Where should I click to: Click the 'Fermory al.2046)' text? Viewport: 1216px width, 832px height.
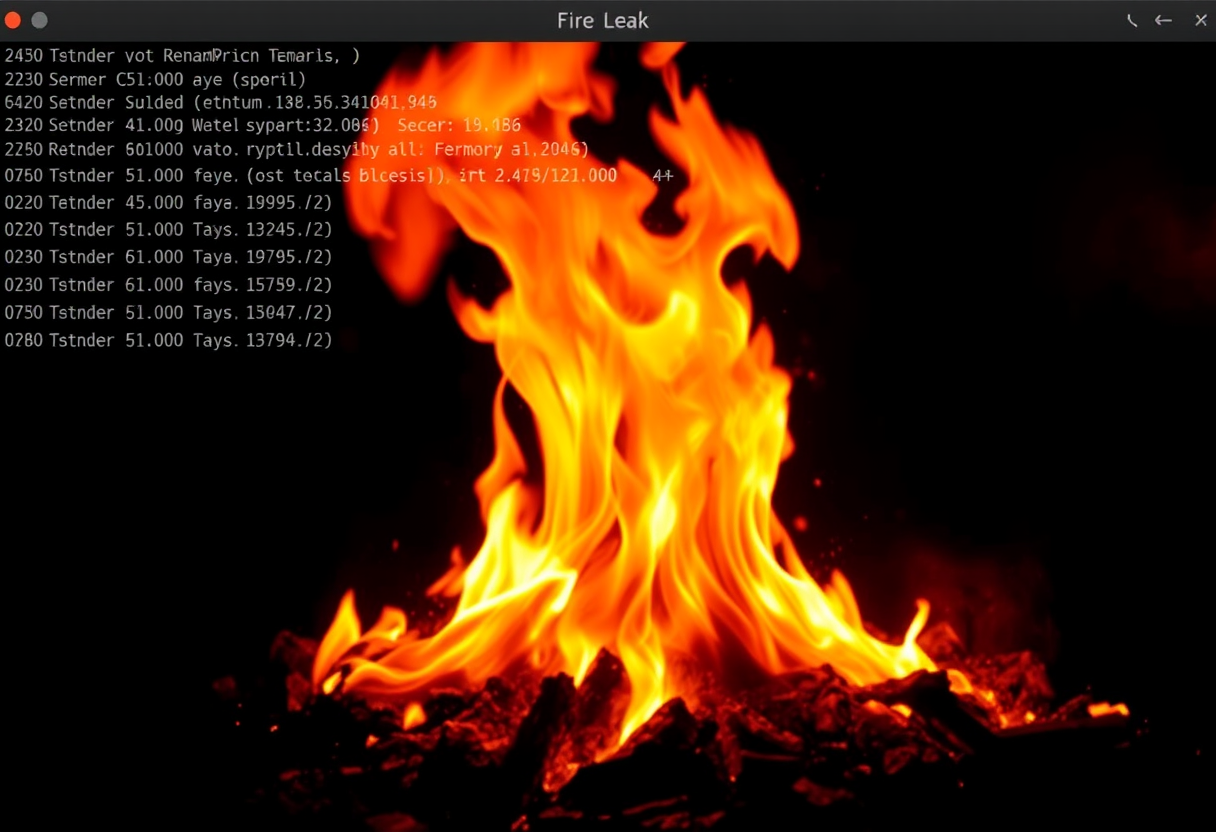coord(511,149)
